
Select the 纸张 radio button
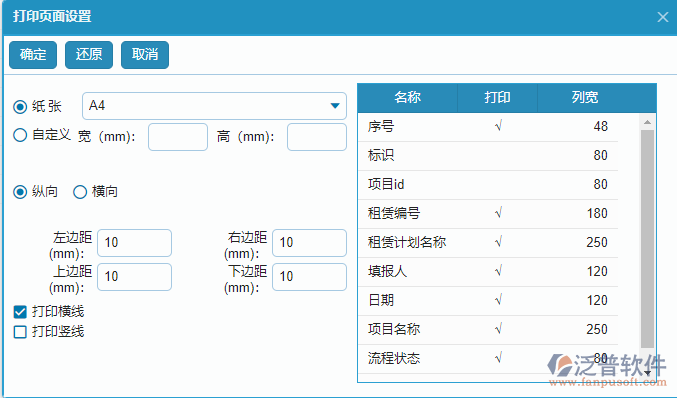click(x=20, y=107)
